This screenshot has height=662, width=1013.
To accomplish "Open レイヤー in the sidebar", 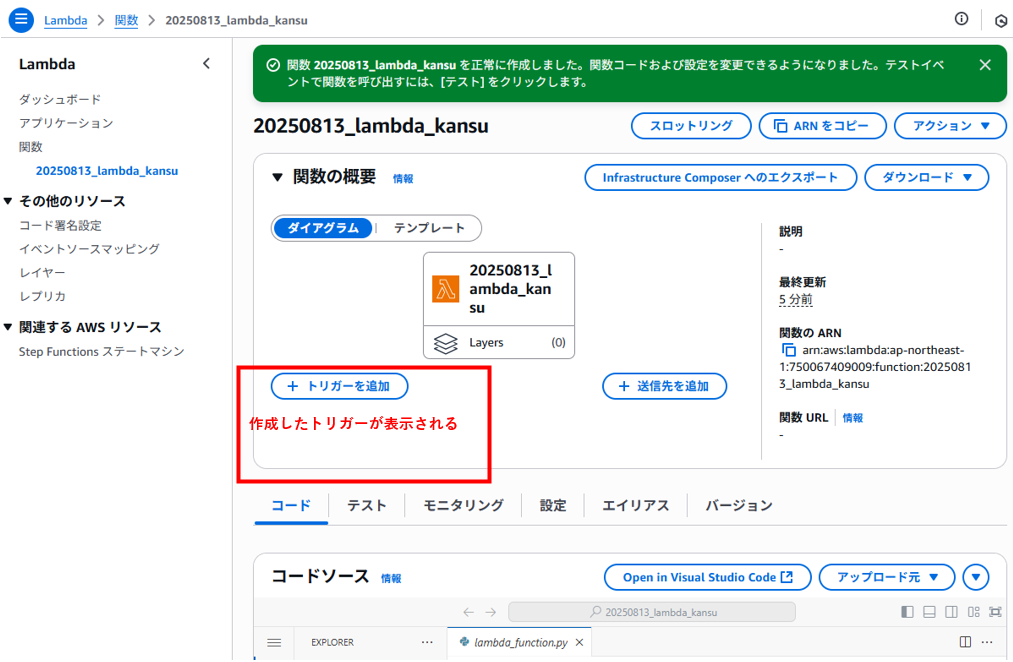I will tap(42, 273).
